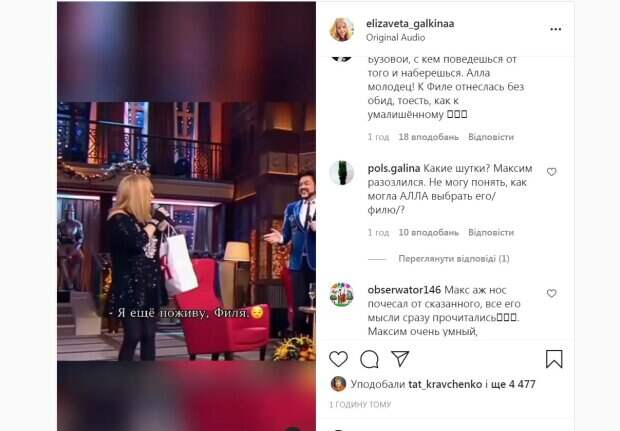The image size is (620, 431).
Task: Open obserwator146 avatar
Action: point(341,294)
